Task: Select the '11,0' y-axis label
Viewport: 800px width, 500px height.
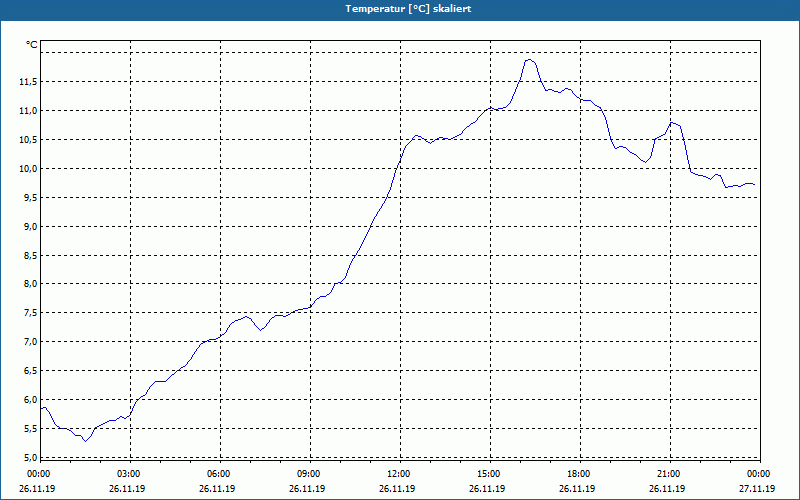Action: (28, 111)
